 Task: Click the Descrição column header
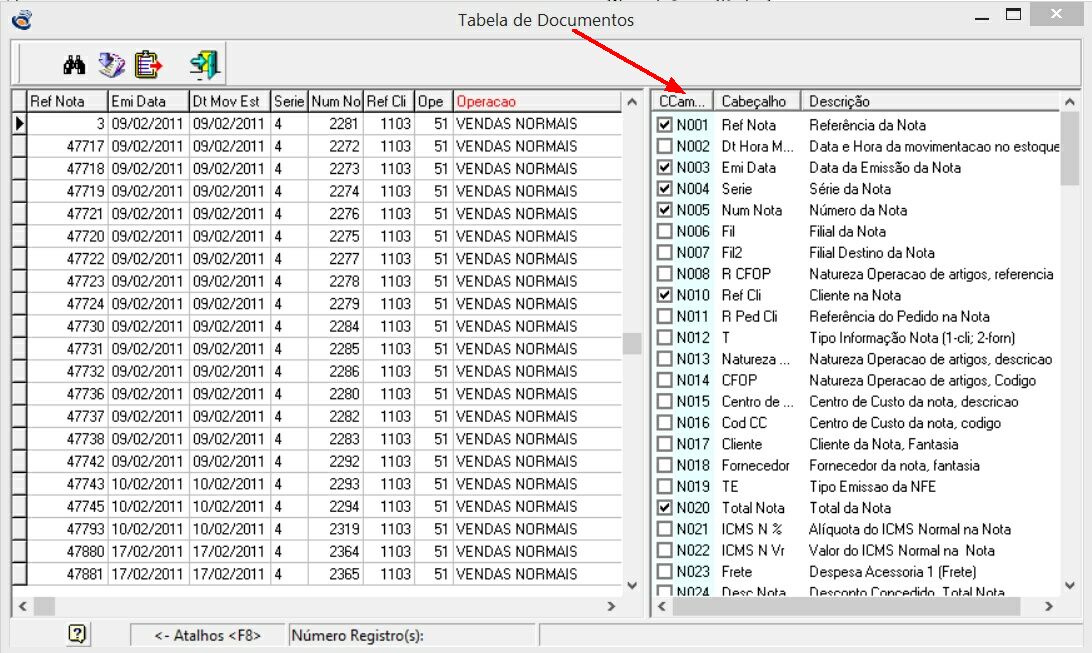click(x=930, y=101)
